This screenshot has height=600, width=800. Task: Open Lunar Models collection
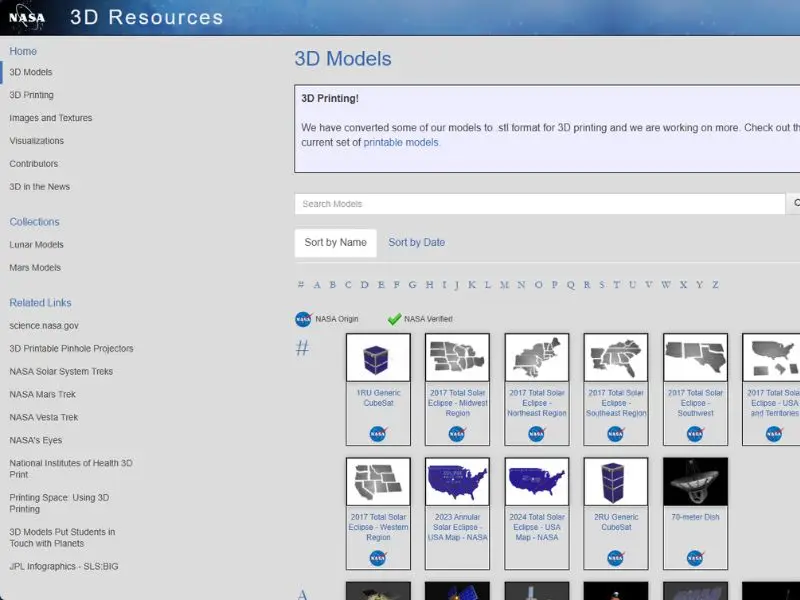pos(36,245)
